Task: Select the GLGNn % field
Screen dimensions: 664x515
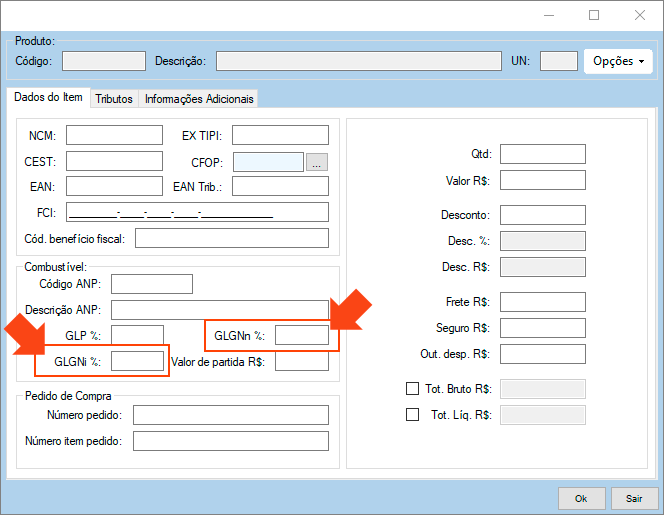Action: coord(301,335)
